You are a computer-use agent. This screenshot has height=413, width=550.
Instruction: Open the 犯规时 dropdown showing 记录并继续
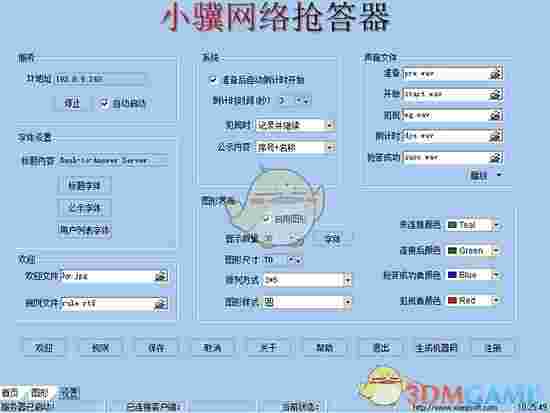point(330,125)
